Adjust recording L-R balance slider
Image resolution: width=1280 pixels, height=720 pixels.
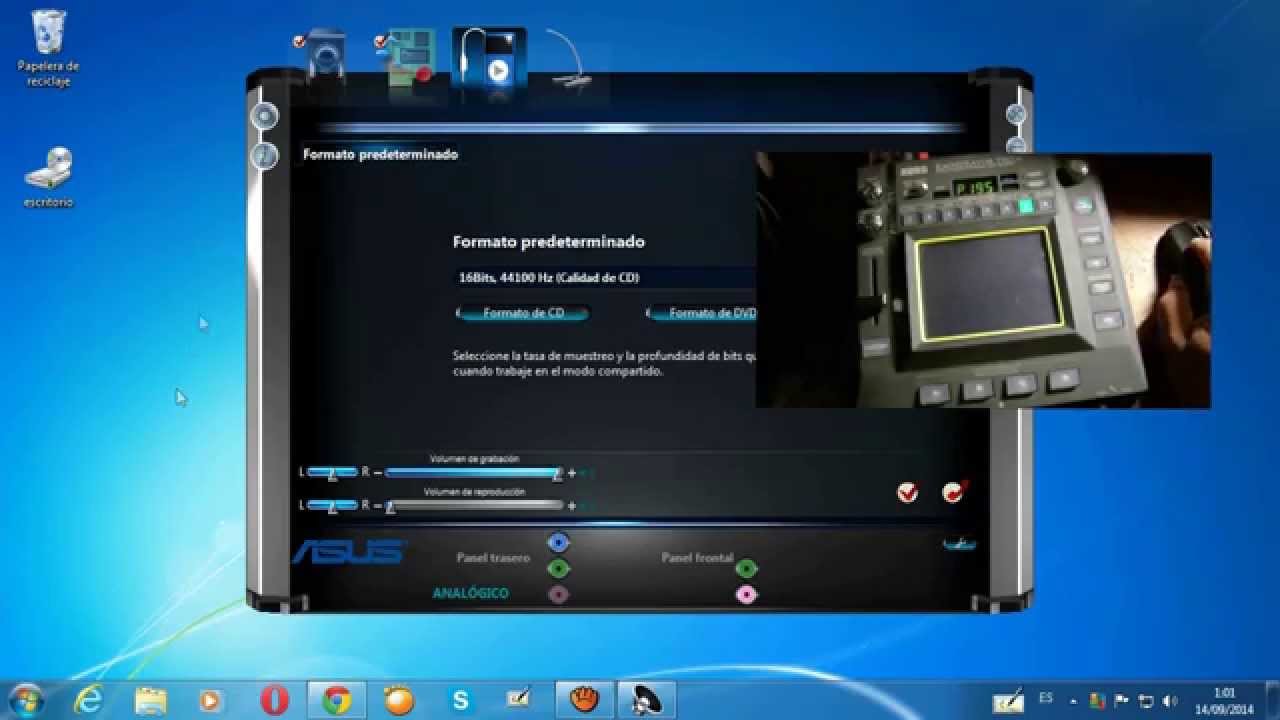(x=332, y=472)
